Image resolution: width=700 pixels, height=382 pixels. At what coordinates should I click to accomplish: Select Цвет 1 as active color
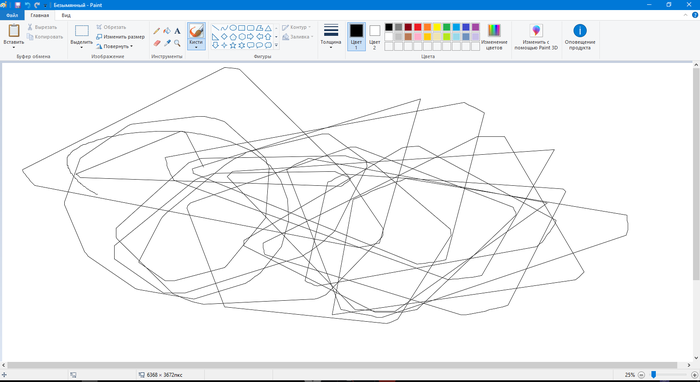(x=356, y=37)
